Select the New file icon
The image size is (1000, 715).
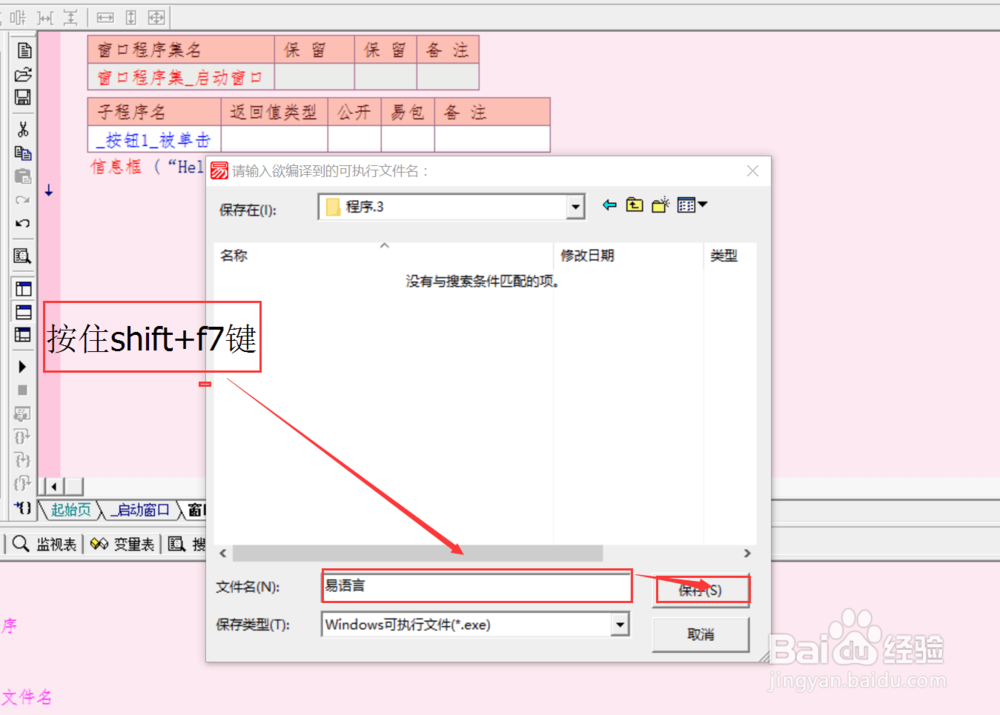(24, 51)
